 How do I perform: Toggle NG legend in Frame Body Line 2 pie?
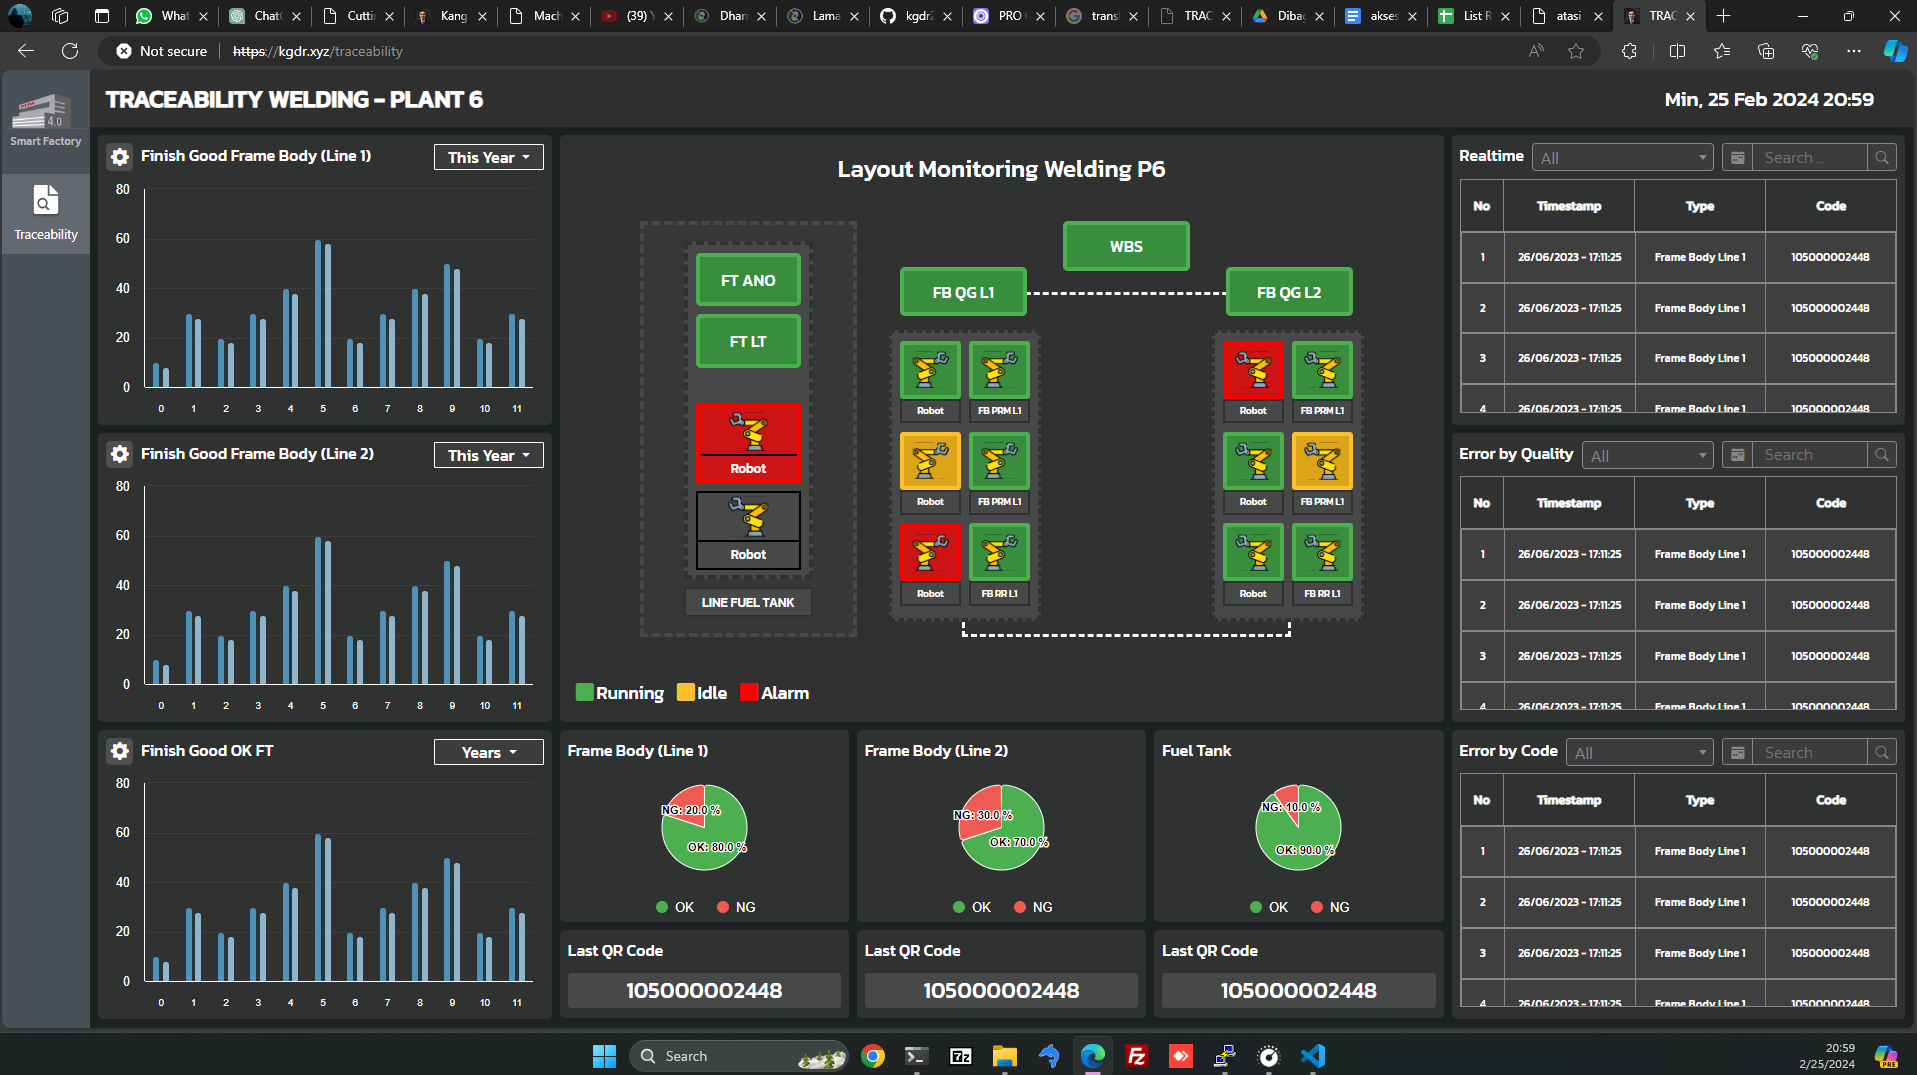(1033, 907)
